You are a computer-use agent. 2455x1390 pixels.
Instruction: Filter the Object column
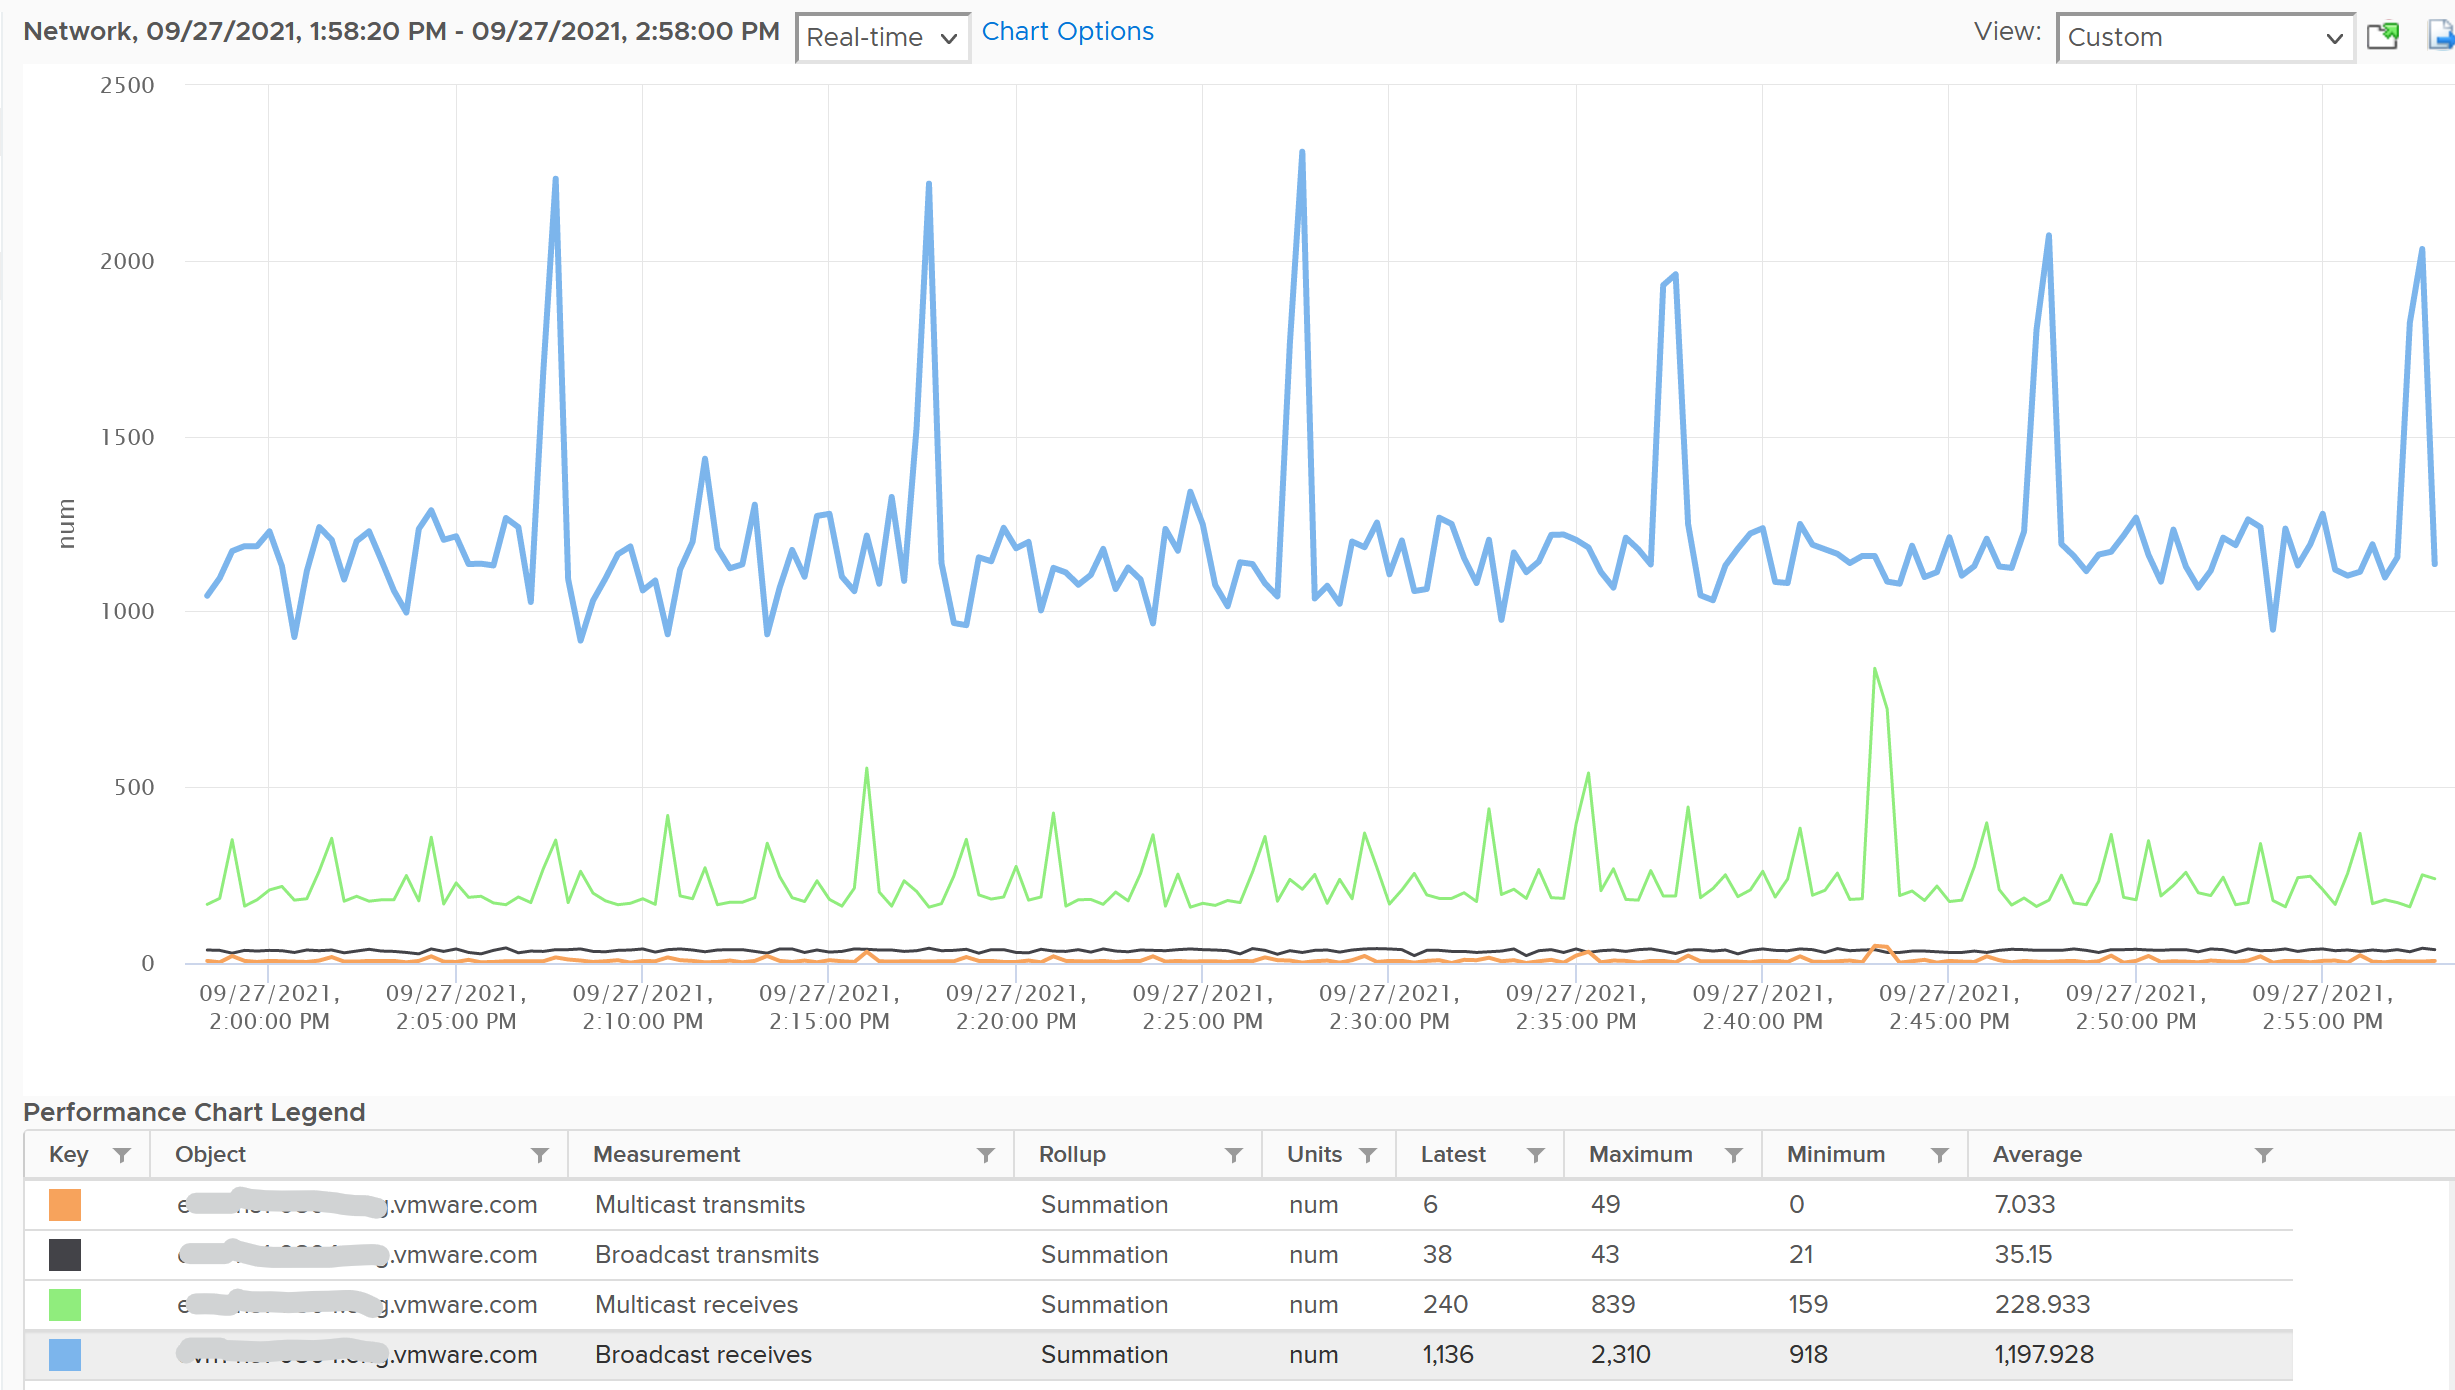[540, 1155]
